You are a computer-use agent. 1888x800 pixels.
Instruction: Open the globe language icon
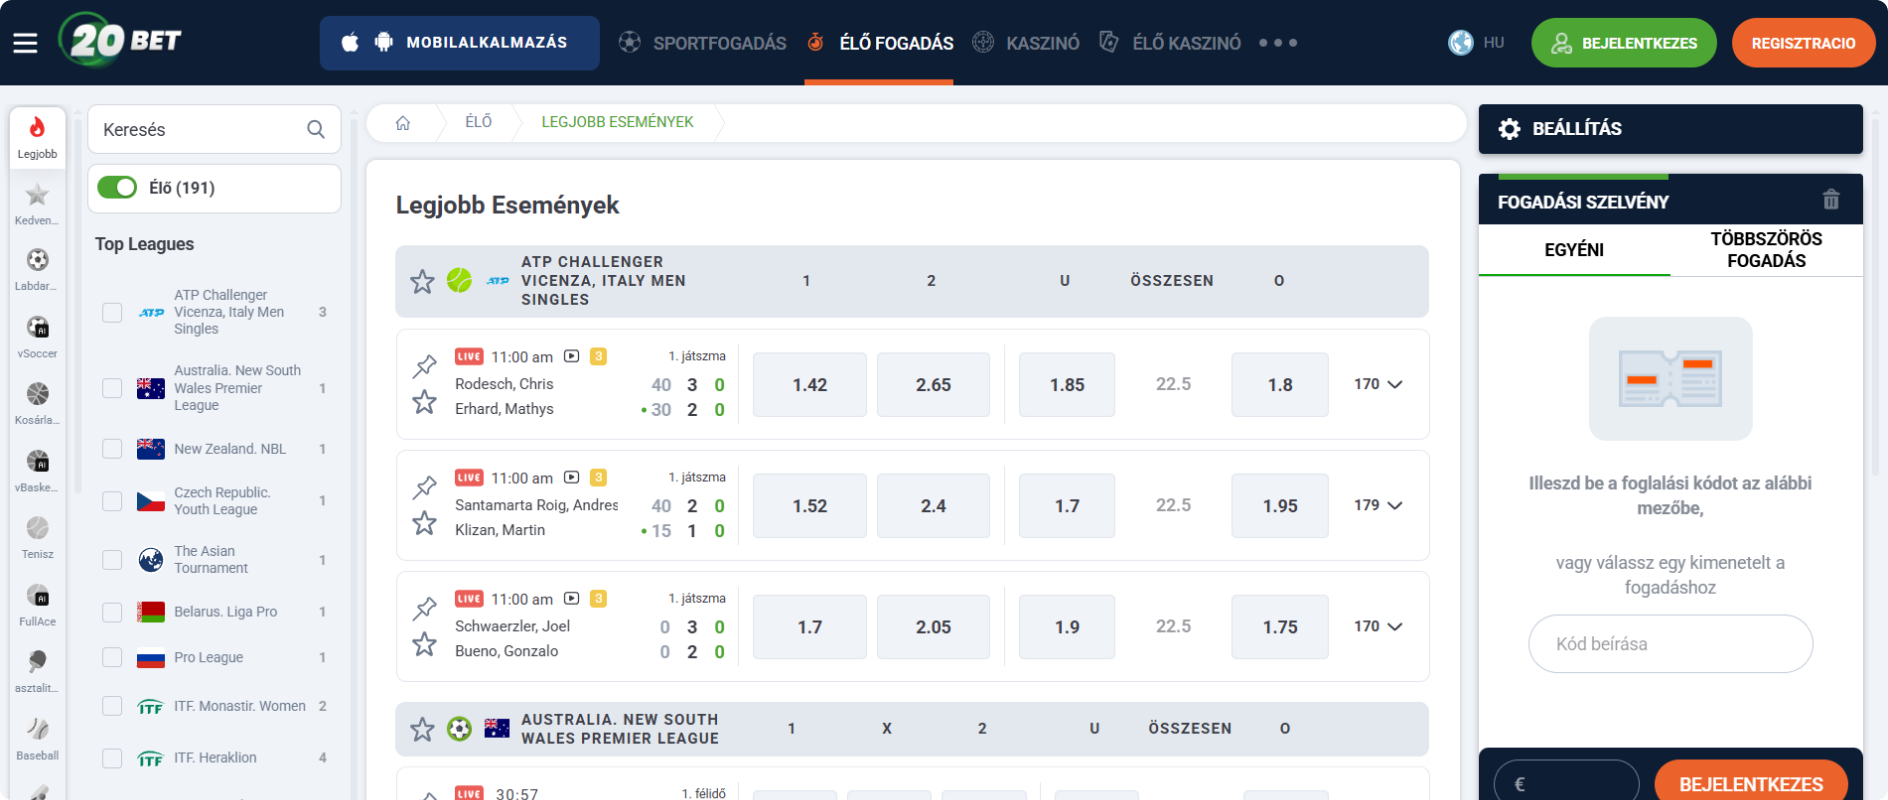(x=1461, y=42)
